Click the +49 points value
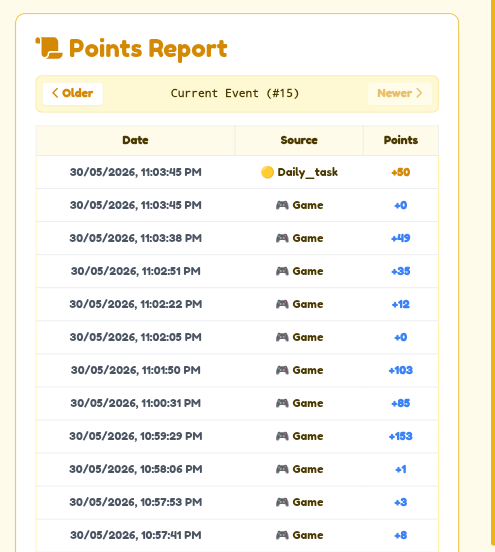The width and height of the screenshot is (495, 552). pyautogui.click(x=401, y=238)
